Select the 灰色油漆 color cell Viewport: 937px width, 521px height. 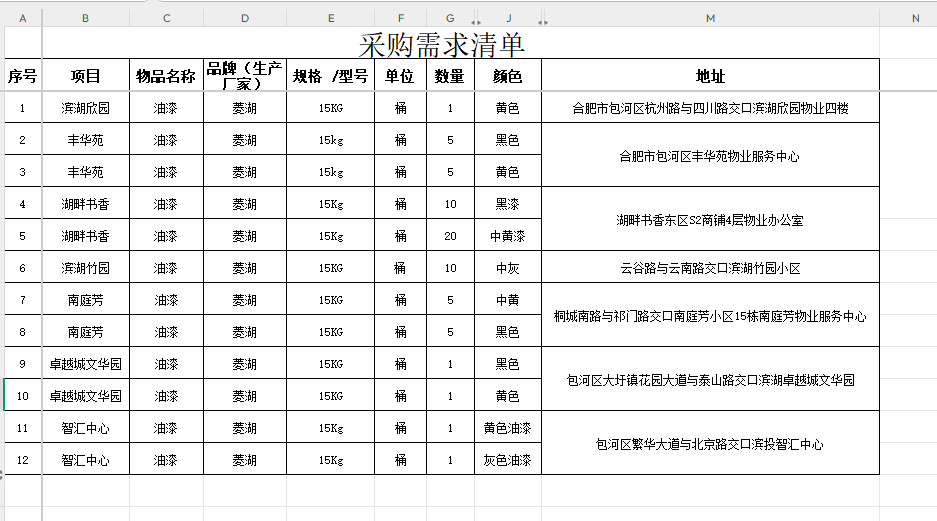[x=507, y=460]
